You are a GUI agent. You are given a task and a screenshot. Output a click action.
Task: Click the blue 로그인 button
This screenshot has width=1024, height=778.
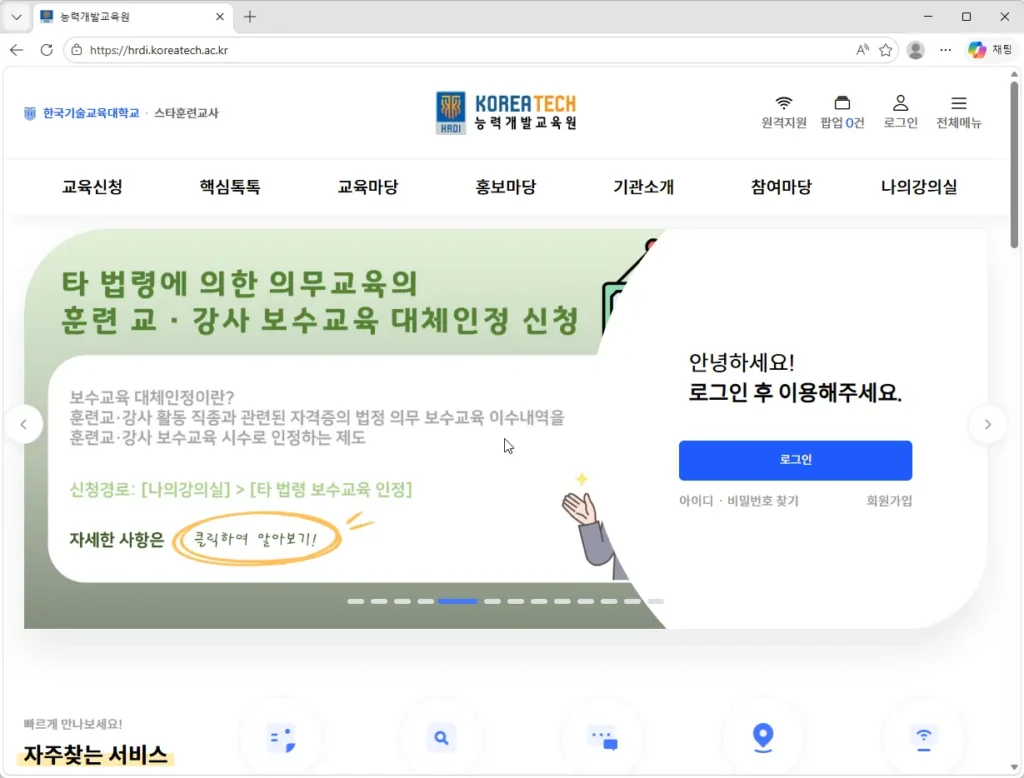795,460
